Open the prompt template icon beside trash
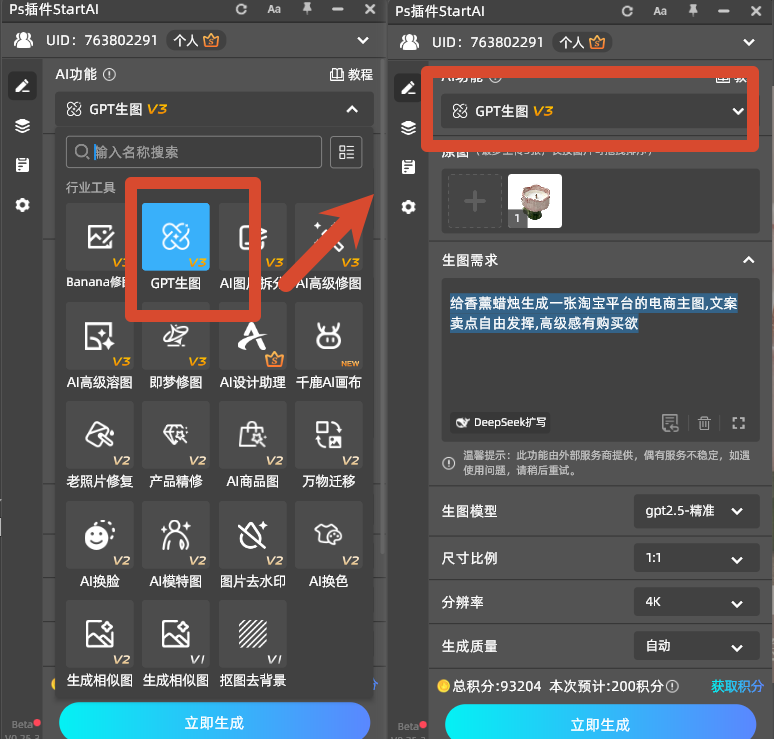The width and height of the screenshot is (774, 739). click(670, 423)
